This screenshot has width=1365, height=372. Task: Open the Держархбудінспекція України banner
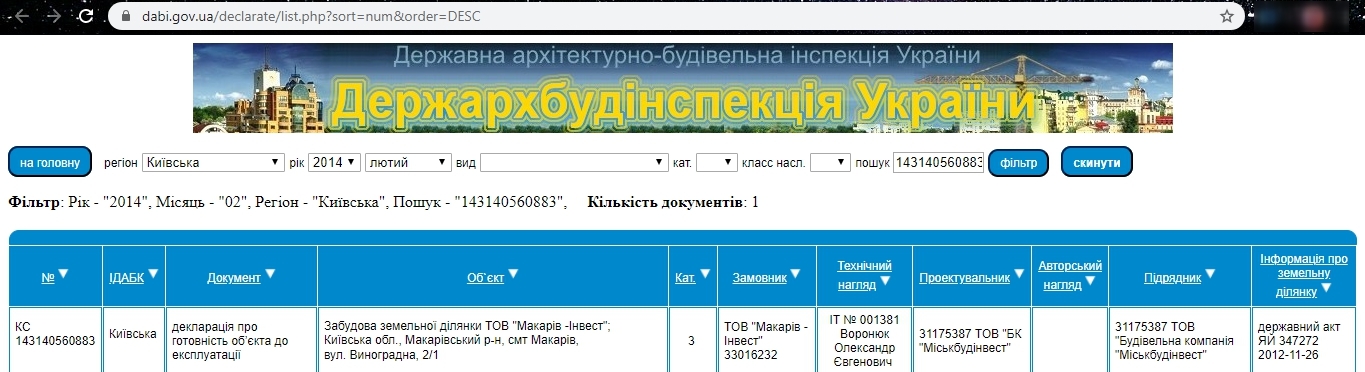pos(682,88)
